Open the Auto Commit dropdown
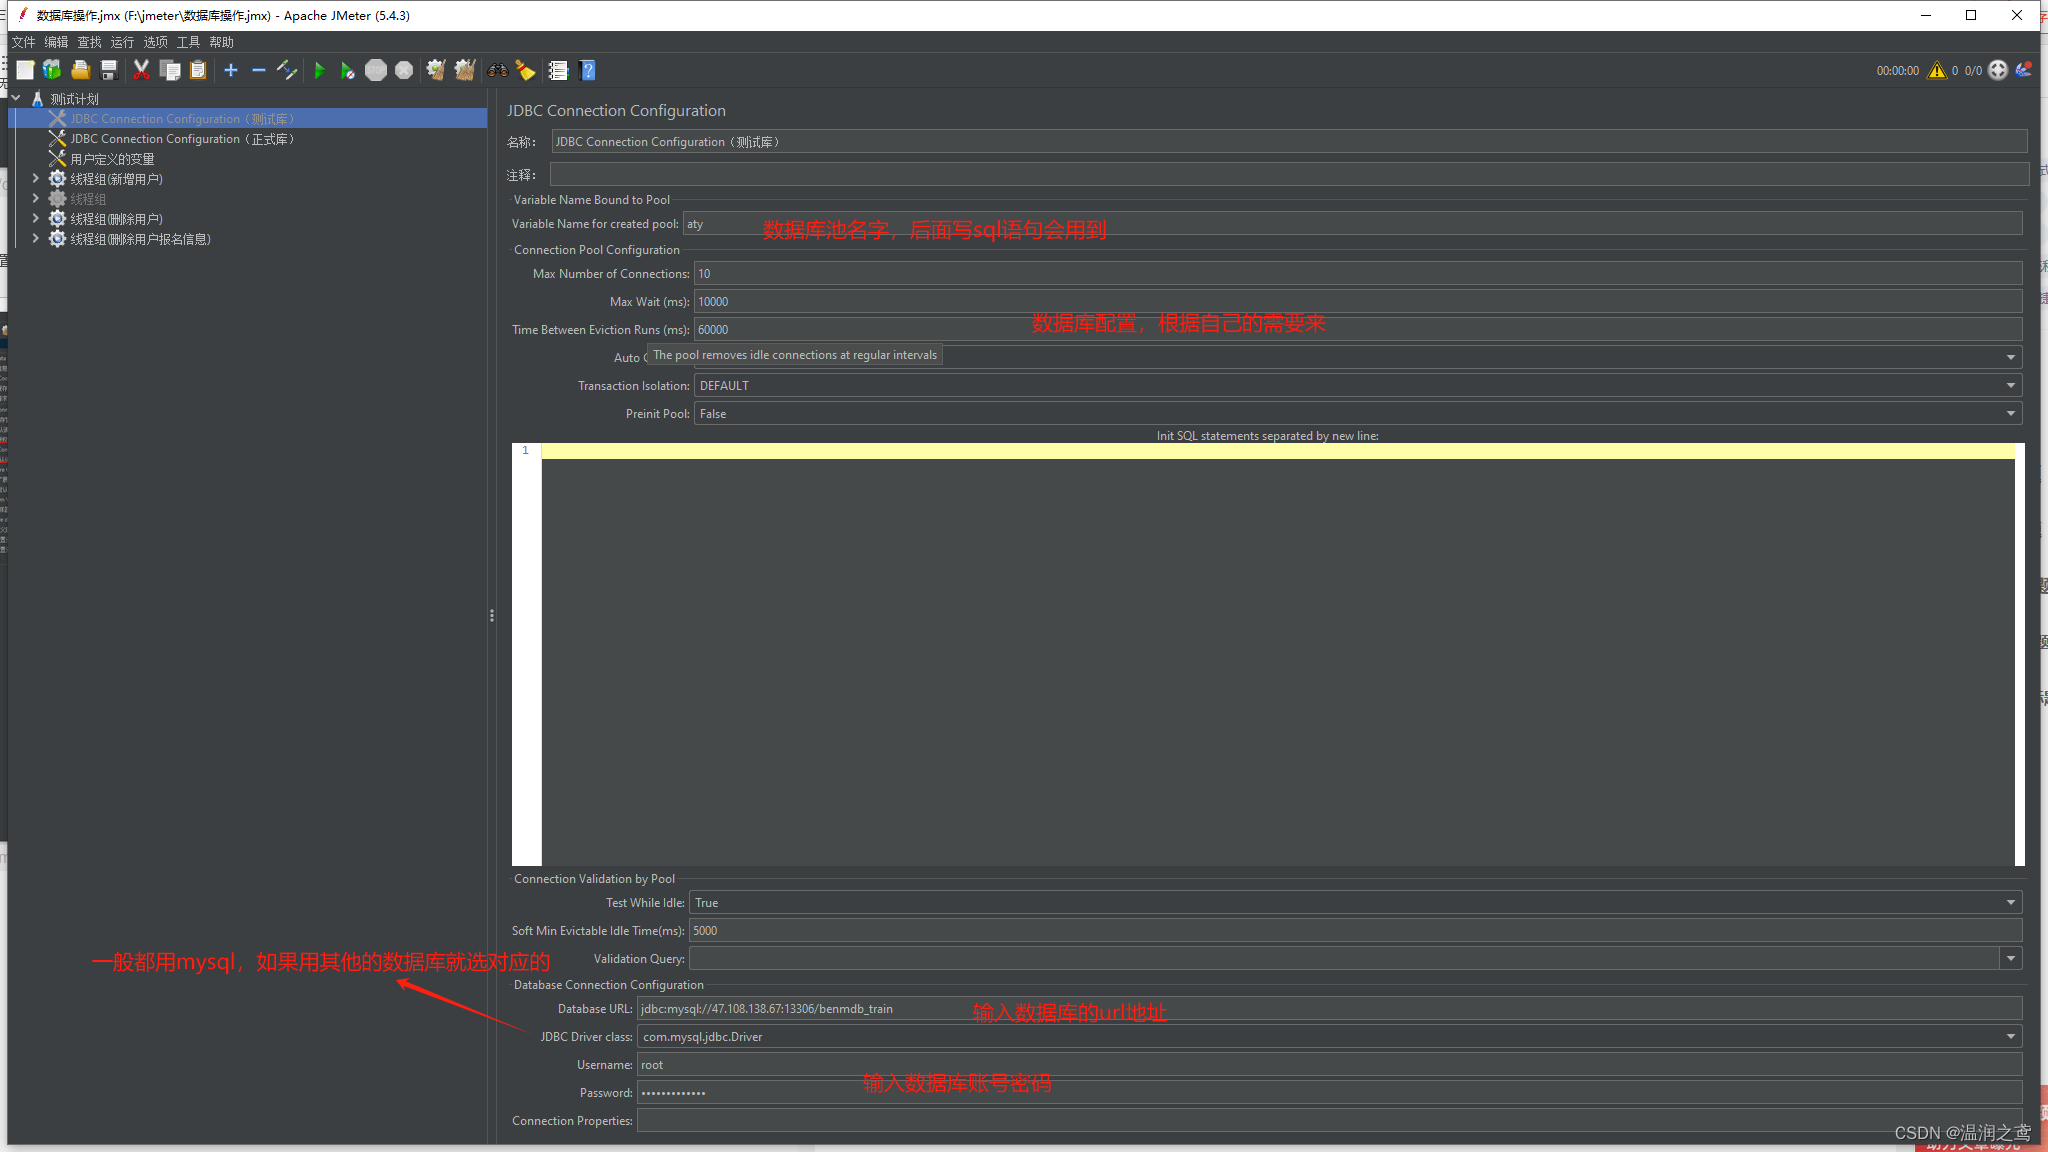Screen dimensions: 2048x1152 tap(2010, 357)
